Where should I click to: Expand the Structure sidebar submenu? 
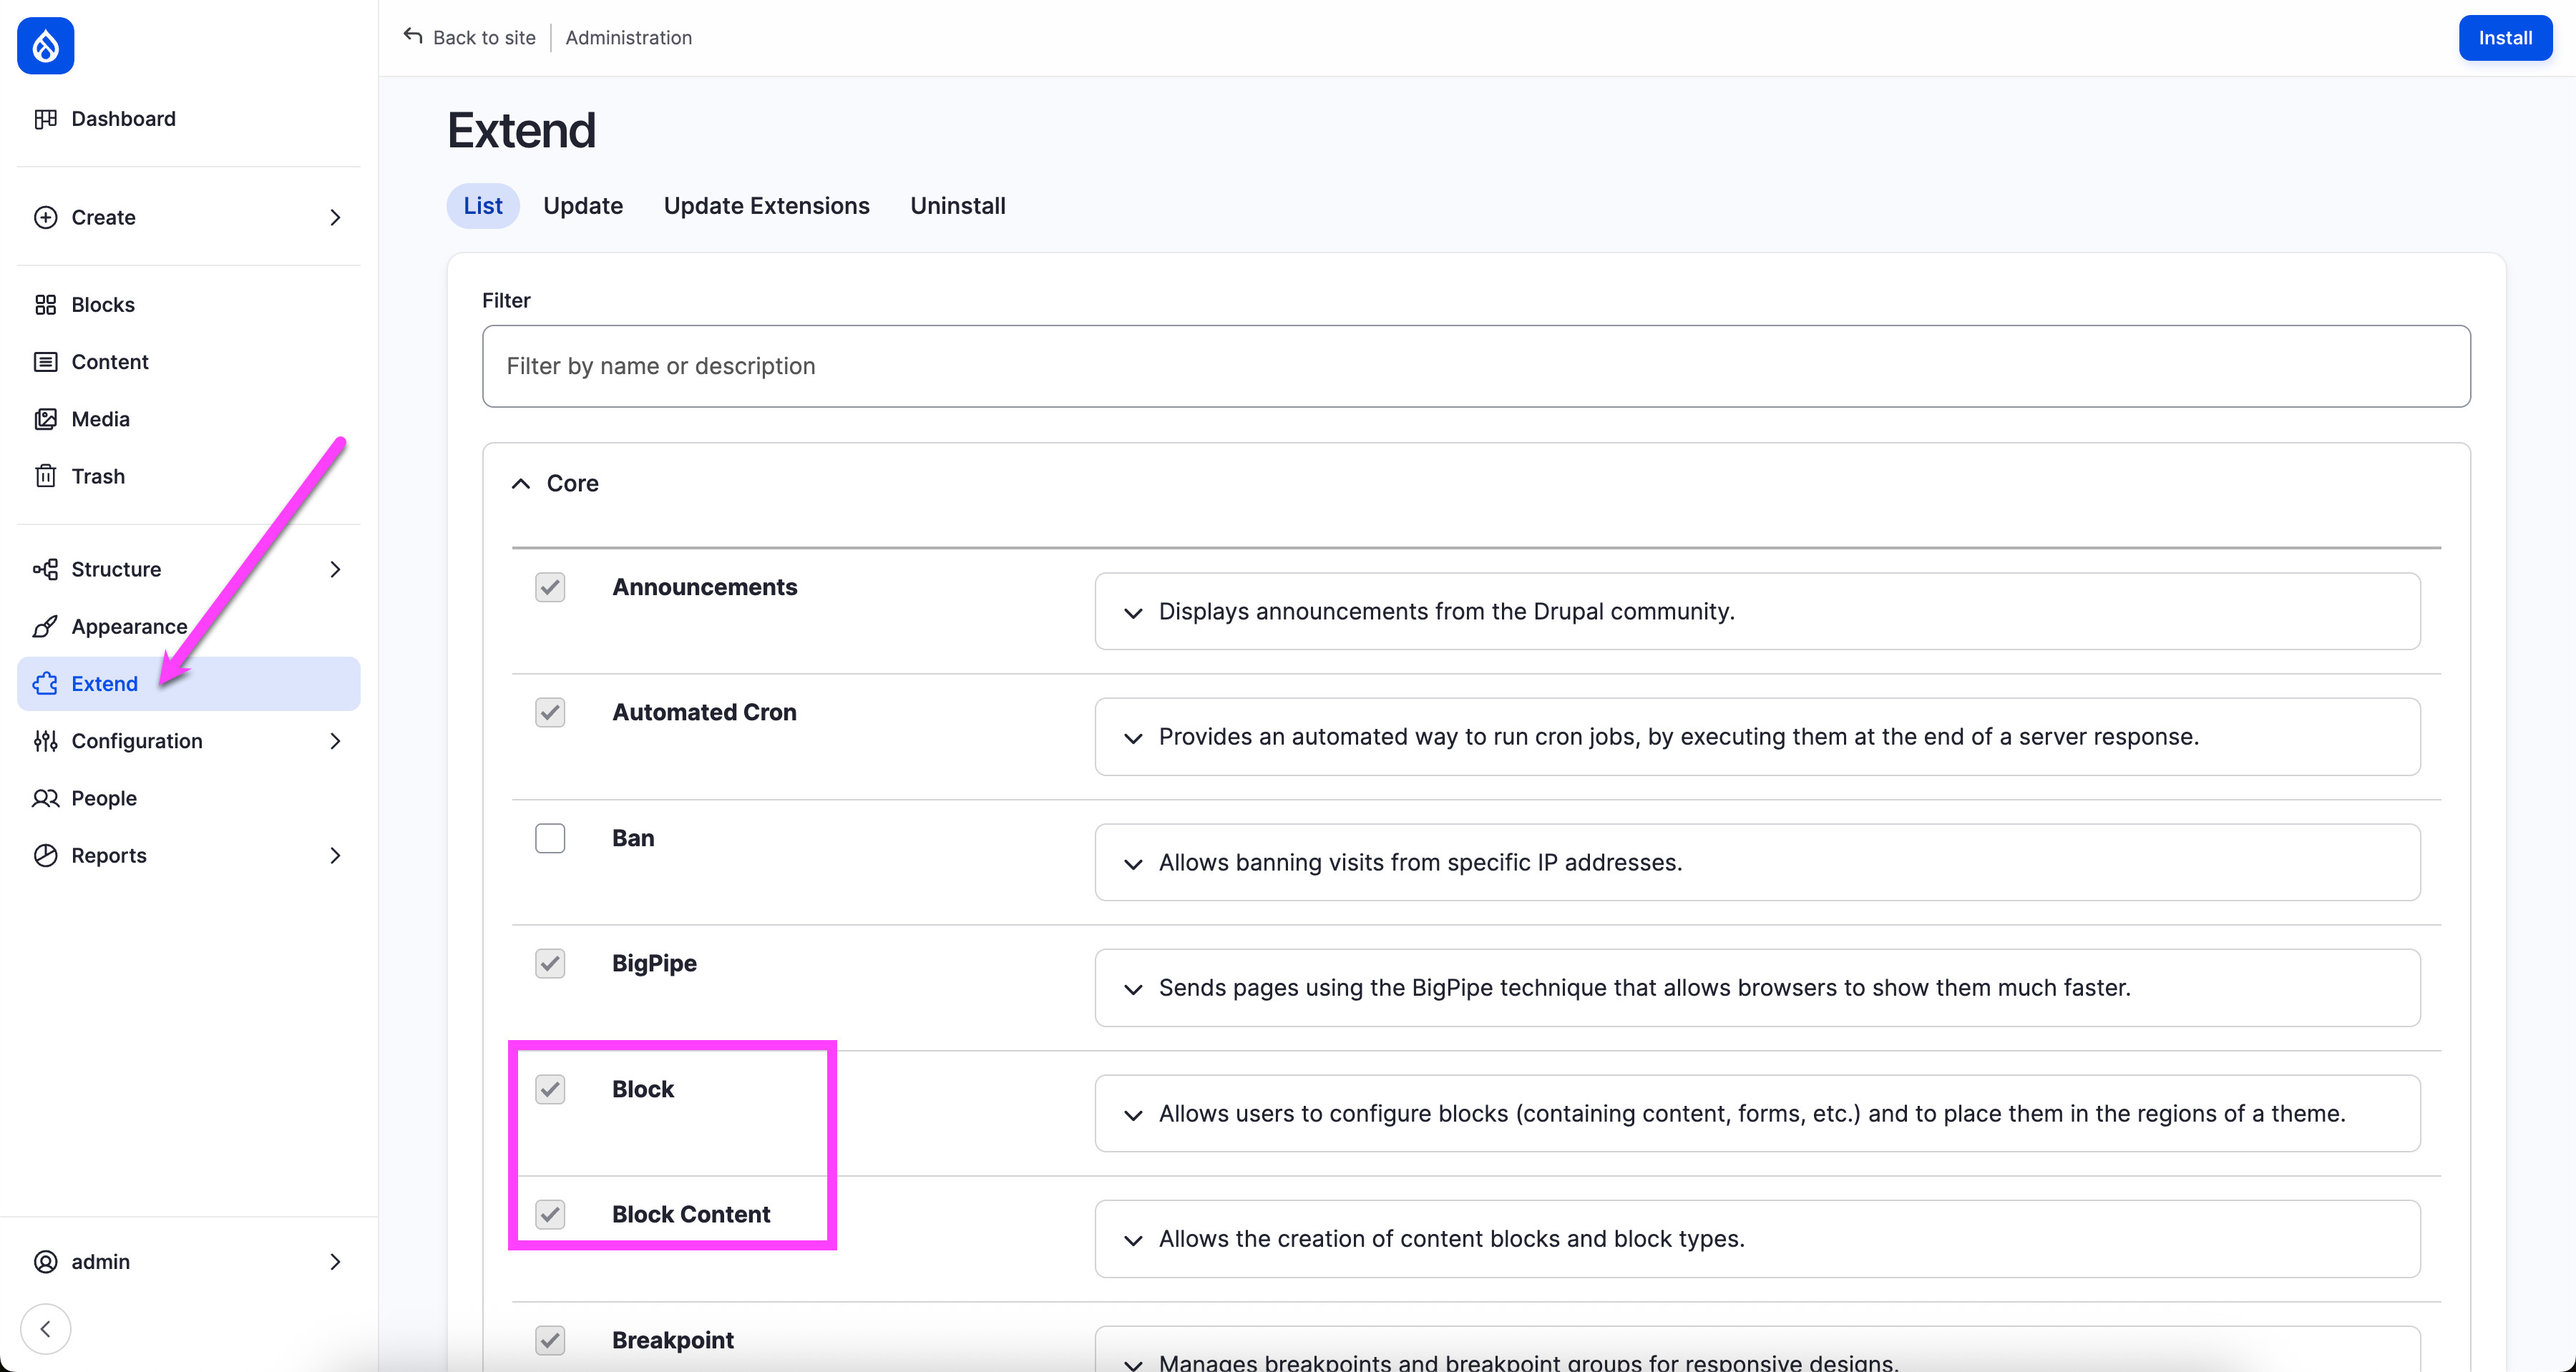pyautogui.click(x=335, y=568)
